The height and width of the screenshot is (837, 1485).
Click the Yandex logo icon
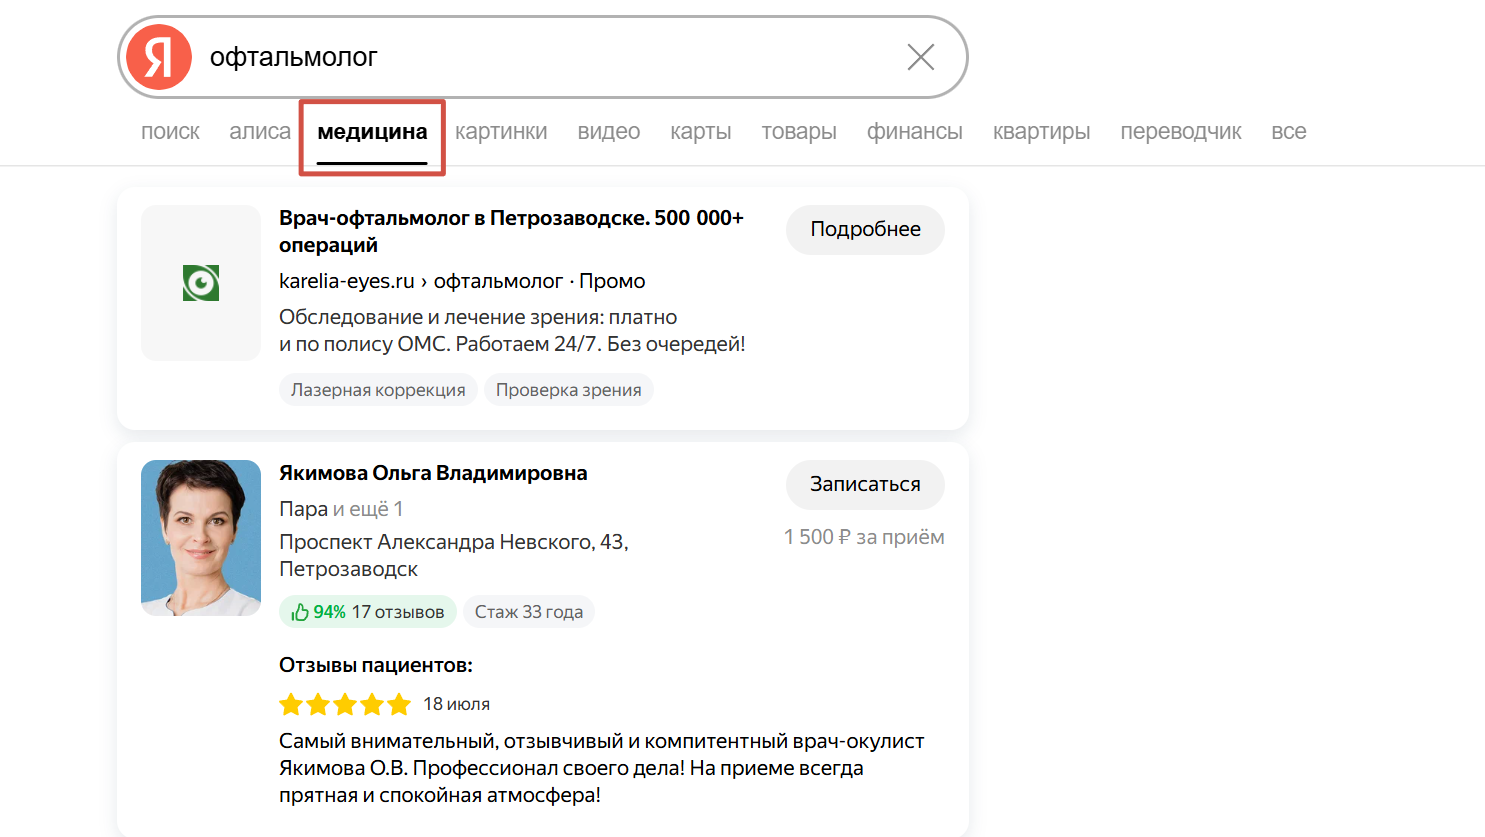159,57
